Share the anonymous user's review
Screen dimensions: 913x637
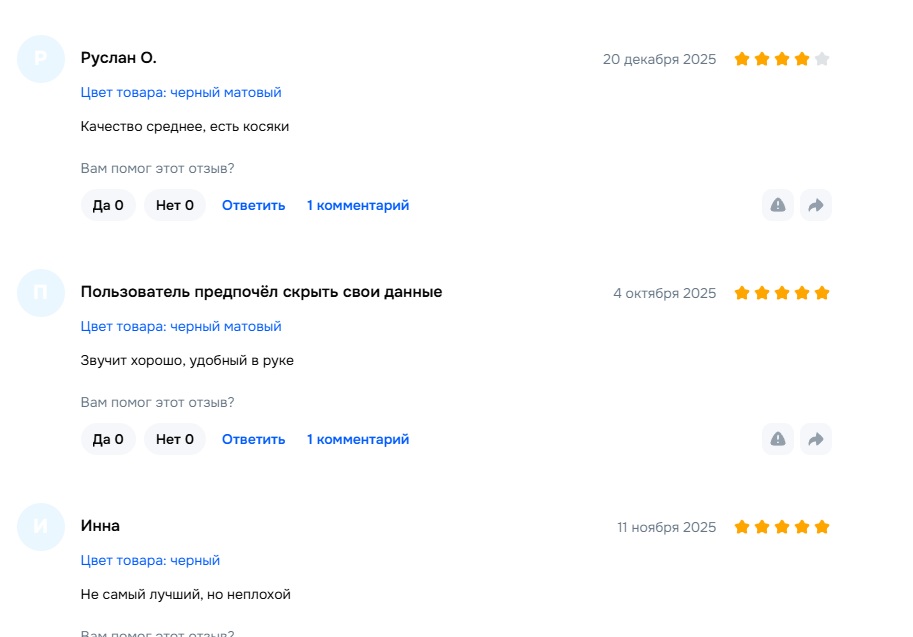[815, 439]
